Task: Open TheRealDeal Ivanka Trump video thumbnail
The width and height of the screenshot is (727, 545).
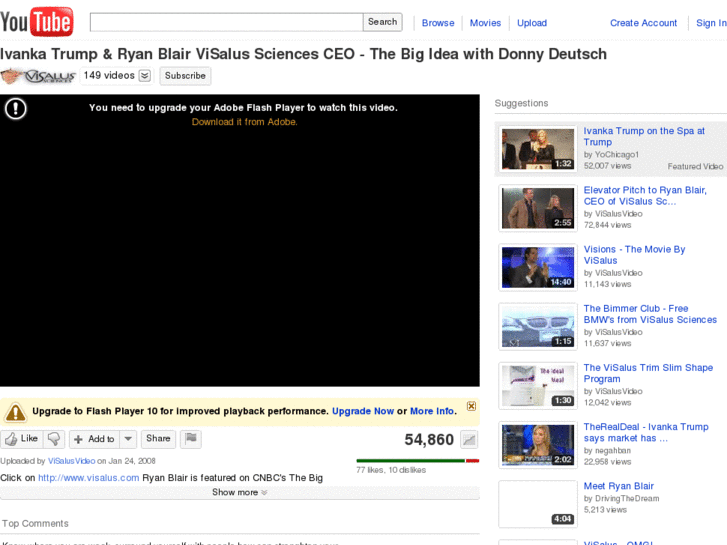Action: (x=538, y=445)
